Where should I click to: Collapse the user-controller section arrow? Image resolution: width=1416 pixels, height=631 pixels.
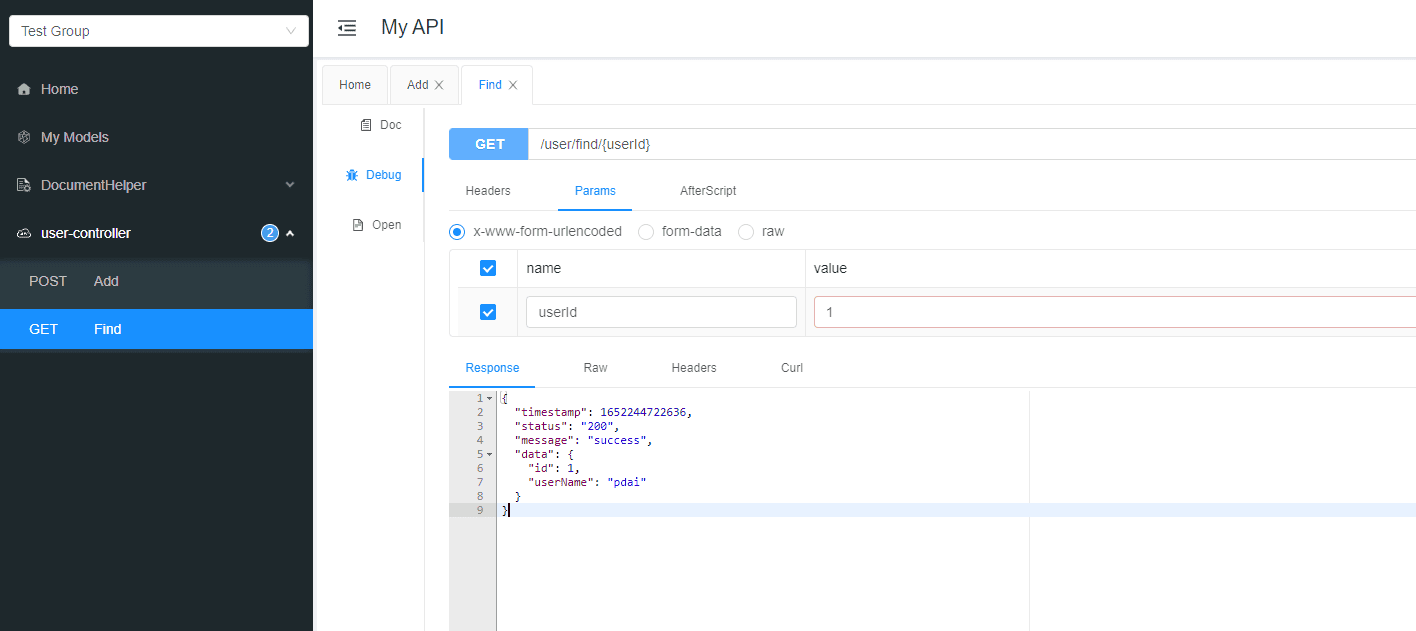point(290,233)
